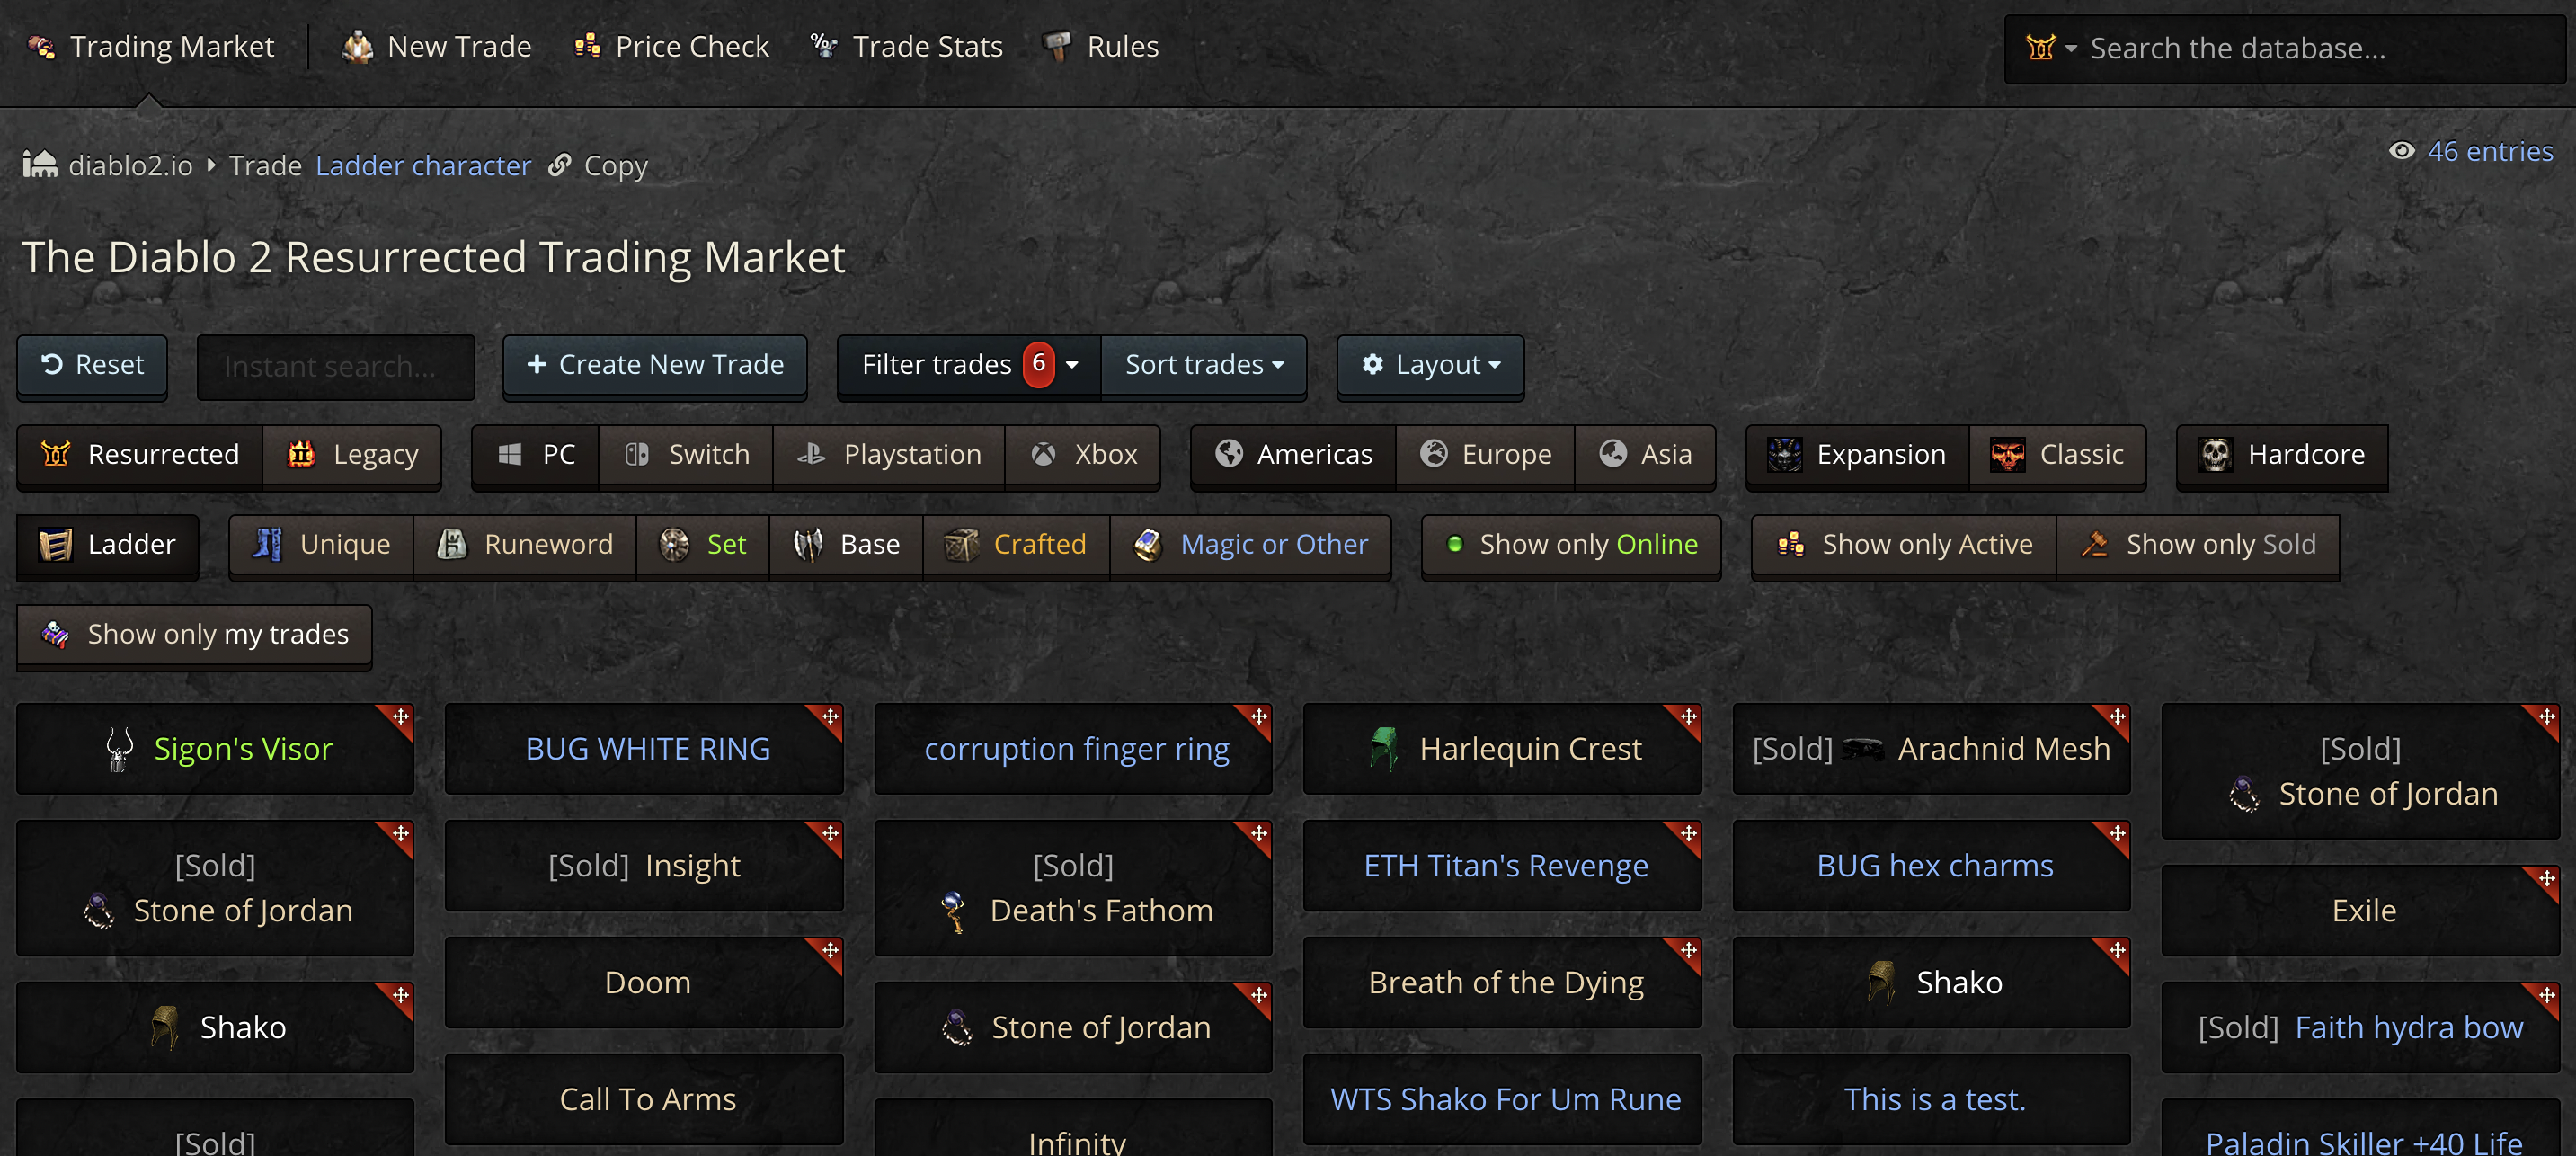Click Create New Trade button
Screen dimensions: 2576x1156
[655, 365]
